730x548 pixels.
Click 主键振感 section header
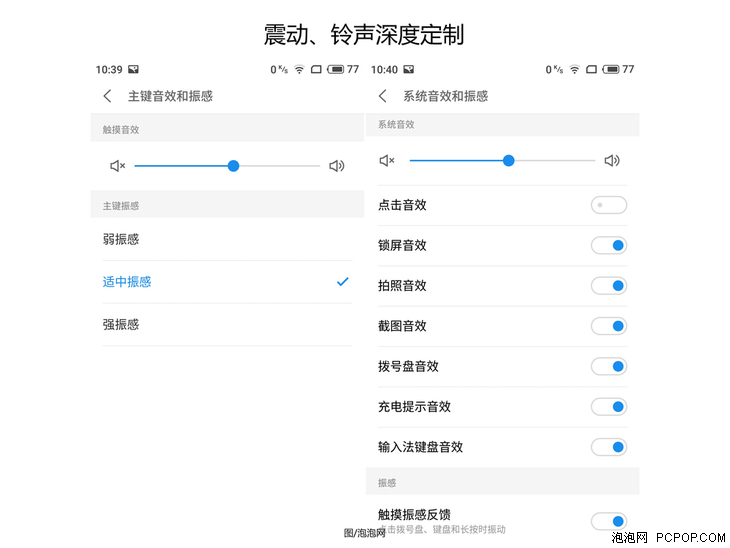121,206
